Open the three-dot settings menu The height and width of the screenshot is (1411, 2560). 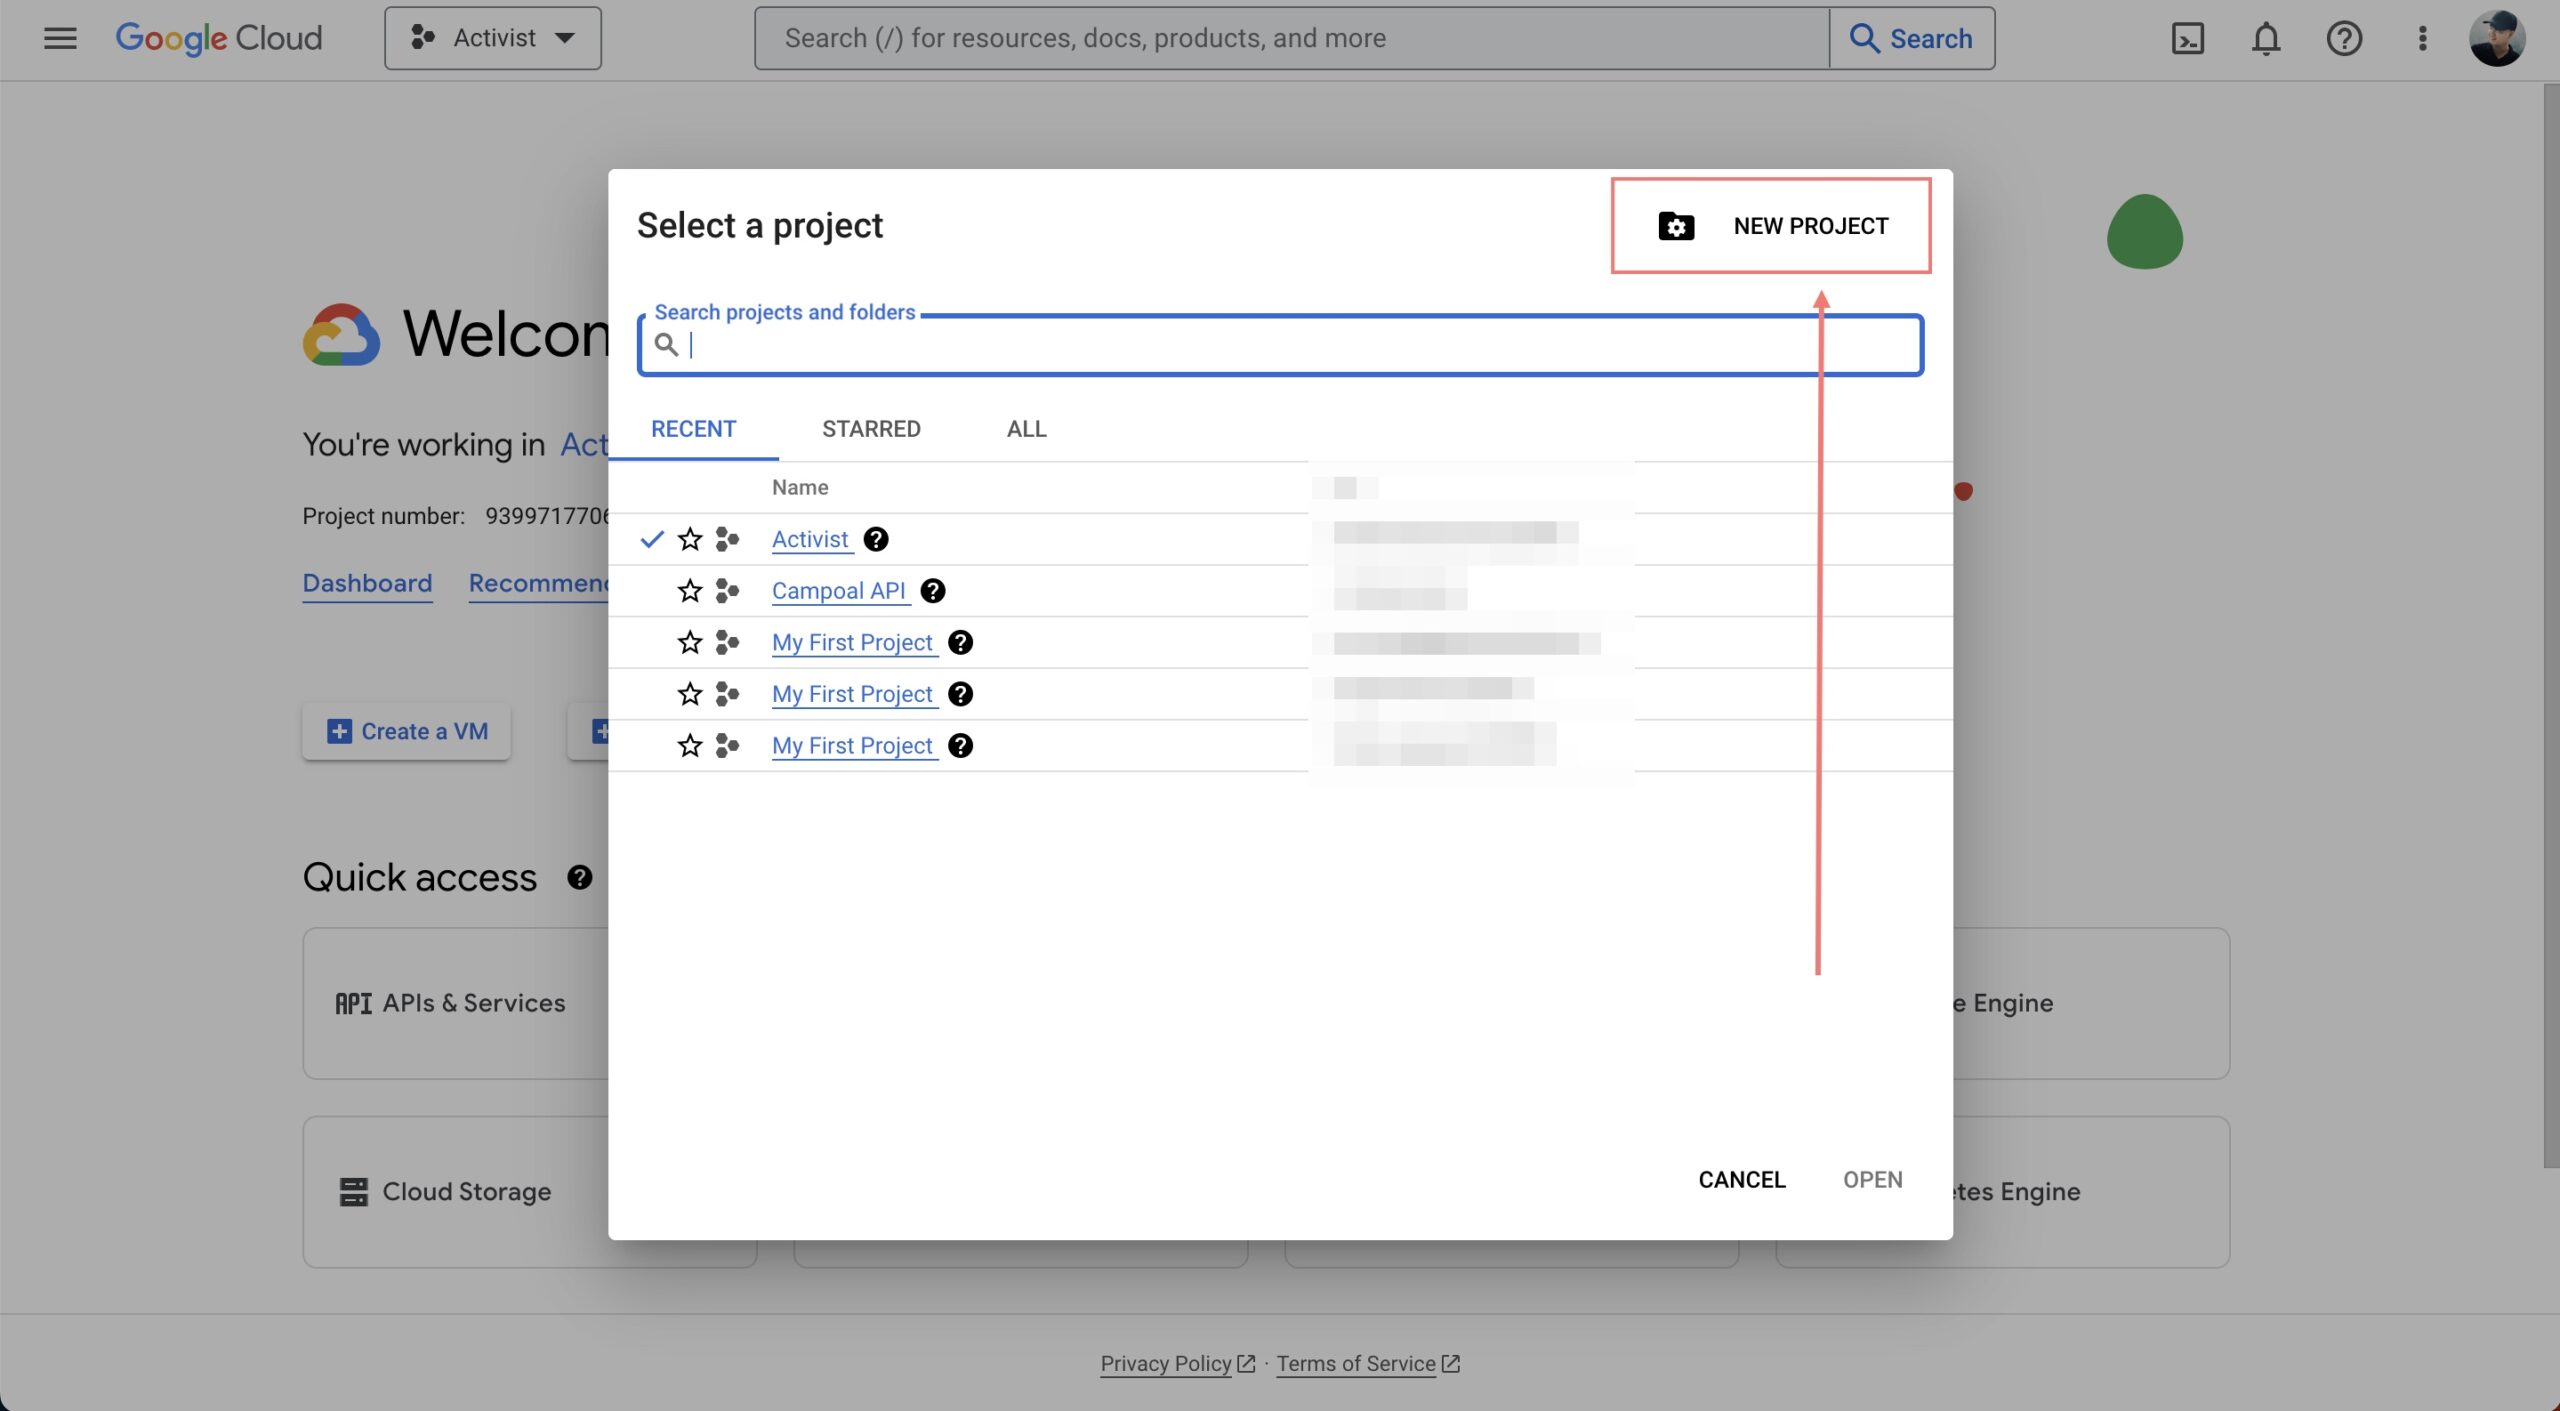click(x=2421, y=38)
